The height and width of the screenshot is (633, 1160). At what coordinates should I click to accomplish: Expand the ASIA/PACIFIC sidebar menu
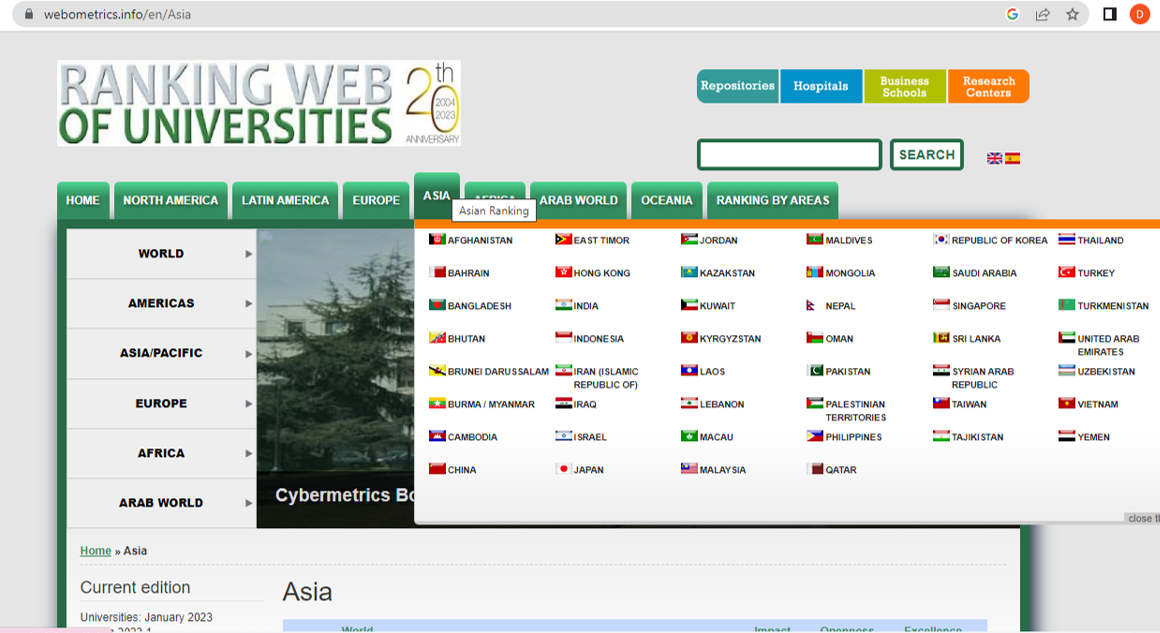tap(162, 353)
